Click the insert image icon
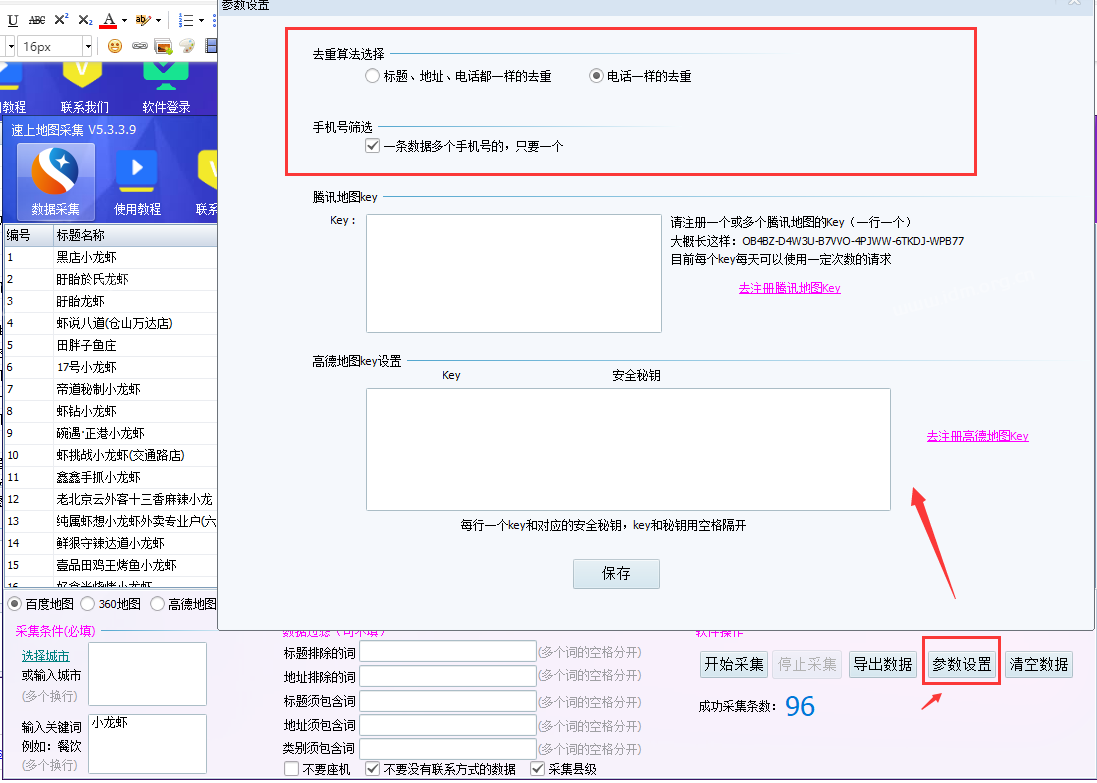 click(163, 46)
